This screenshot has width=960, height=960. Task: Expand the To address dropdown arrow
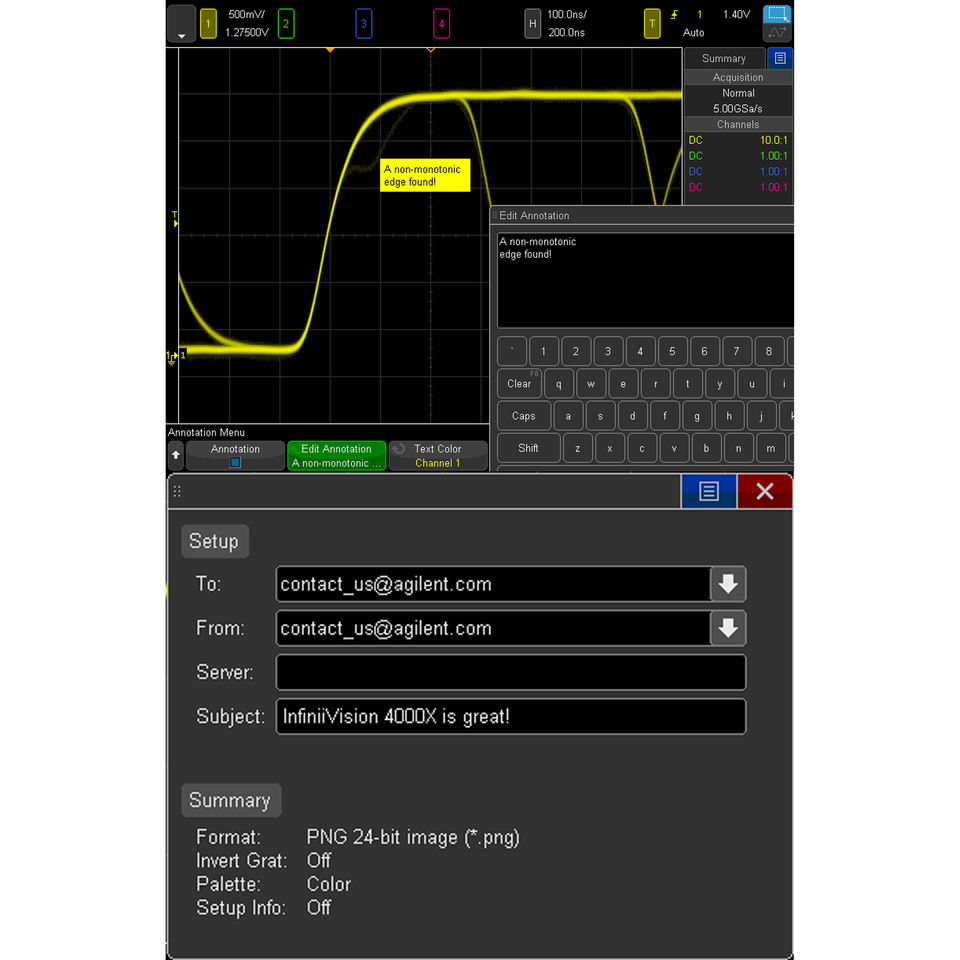[x=728, y=584]
